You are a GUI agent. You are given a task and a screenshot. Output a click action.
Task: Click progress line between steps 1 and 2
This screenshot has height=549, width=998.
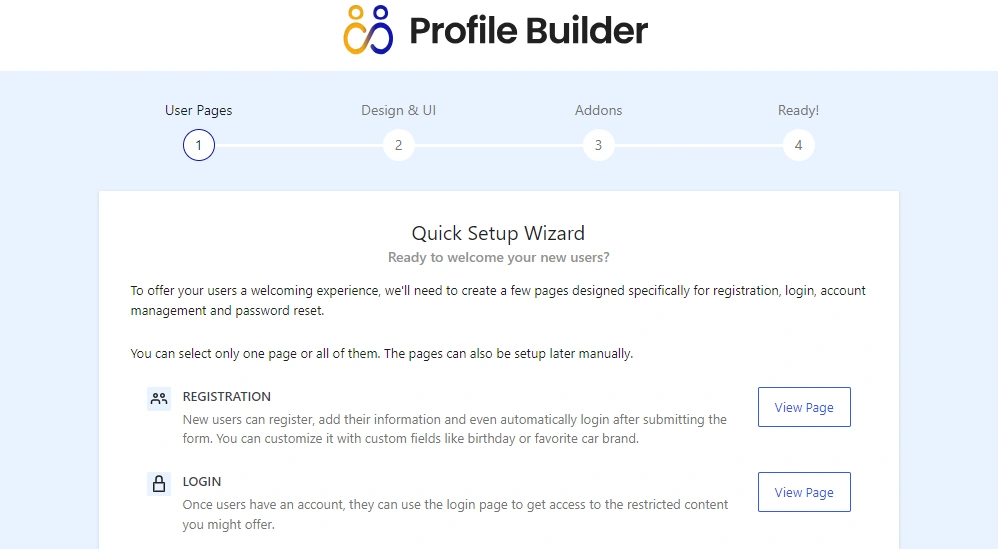(x=298, y=146)
